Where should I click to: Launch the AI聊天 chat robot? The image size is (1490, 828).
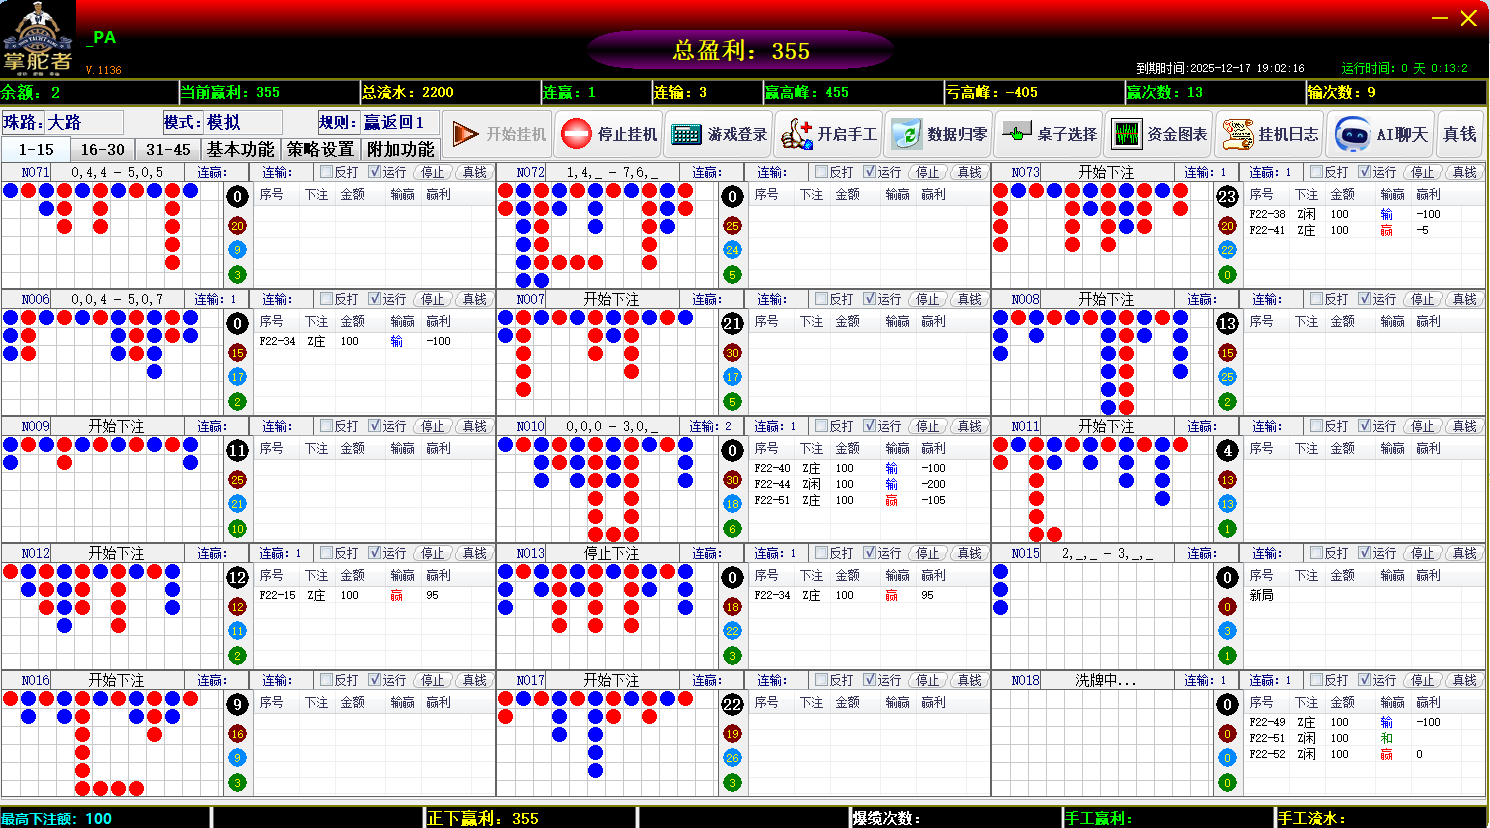click(1381, 134)
